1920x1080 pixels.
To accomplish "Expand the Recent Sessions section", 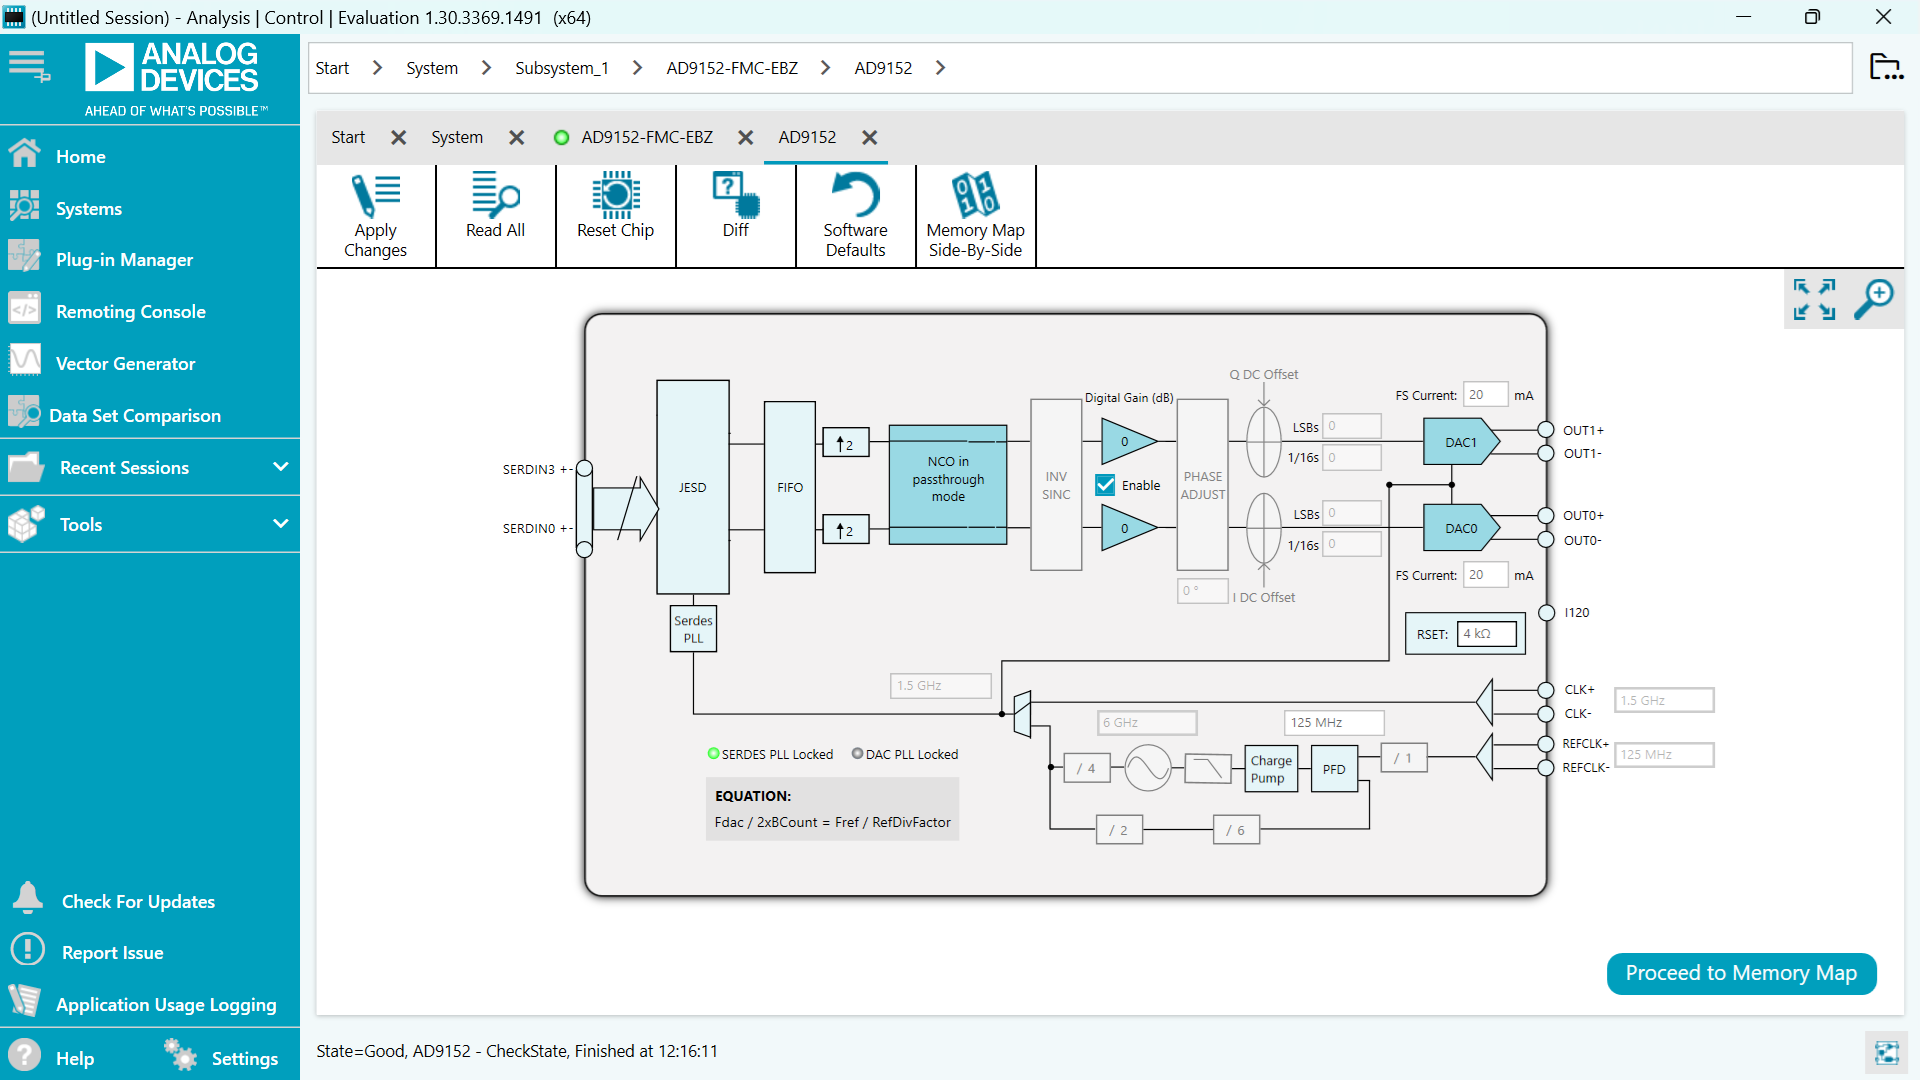I will point(280,467).
